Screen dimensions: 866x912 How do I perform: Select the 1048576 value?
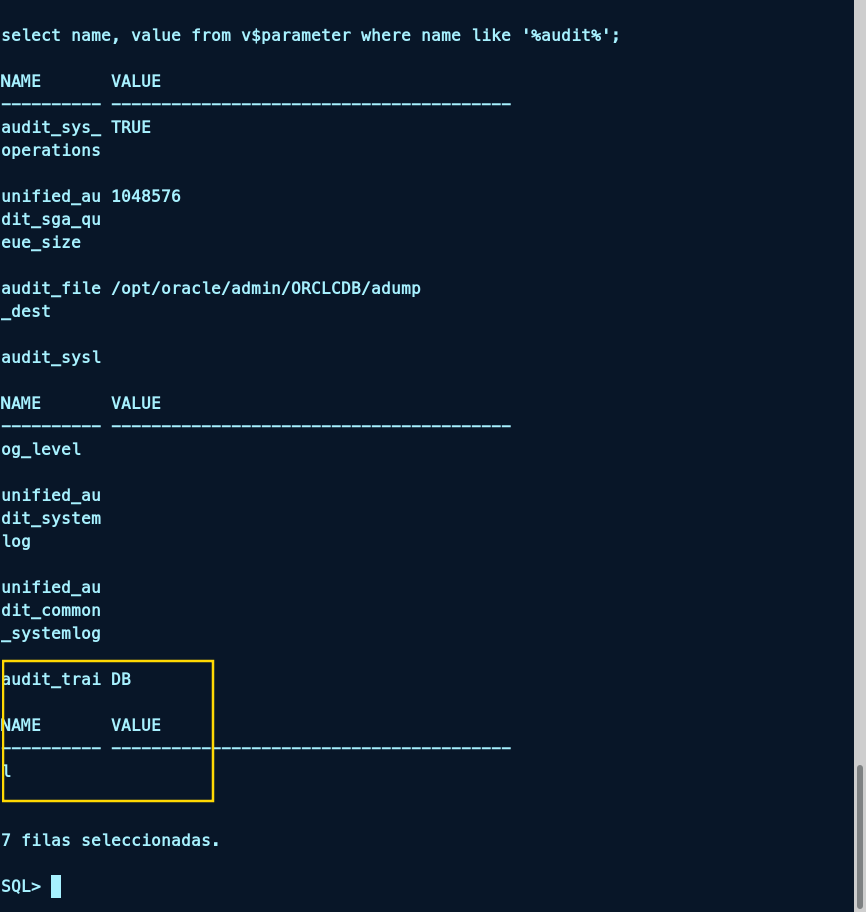click(146, 196)
